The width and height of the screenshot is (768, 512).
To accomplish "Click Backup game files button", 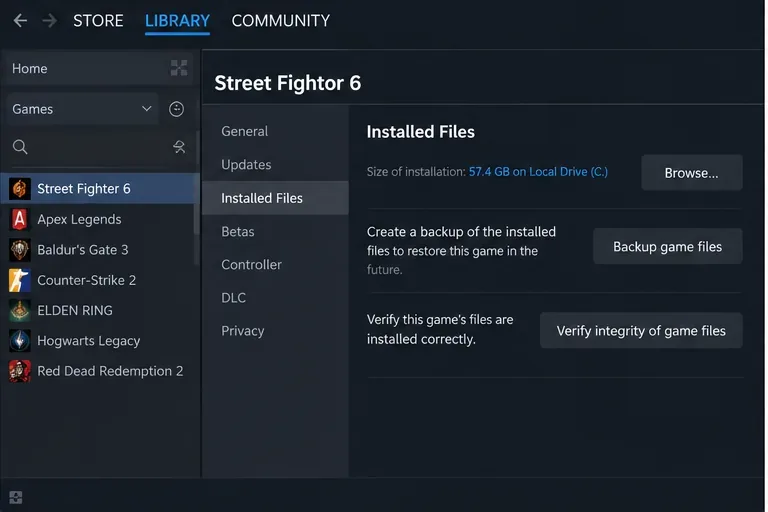I will click(668, 246).
